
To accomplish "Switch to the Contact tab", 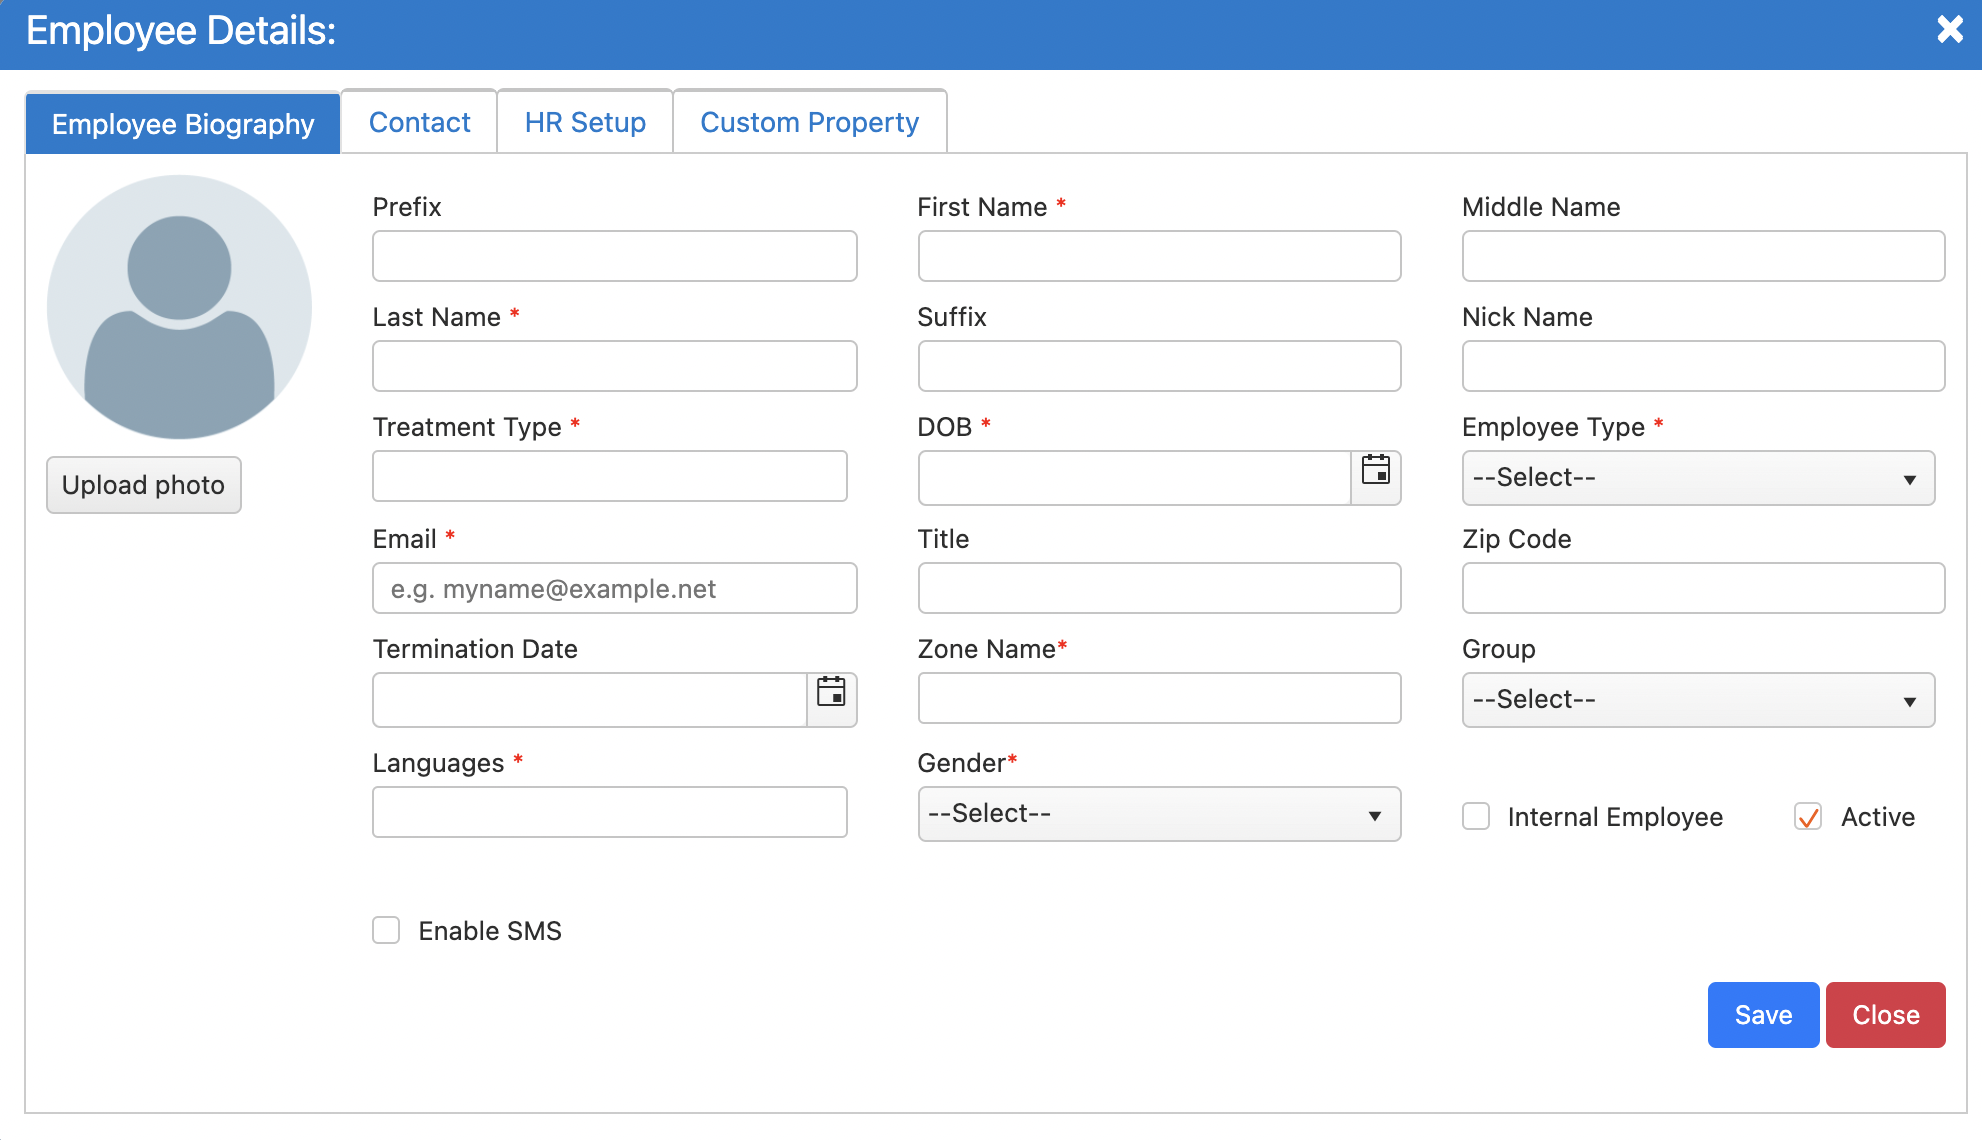I will point(419,122).
